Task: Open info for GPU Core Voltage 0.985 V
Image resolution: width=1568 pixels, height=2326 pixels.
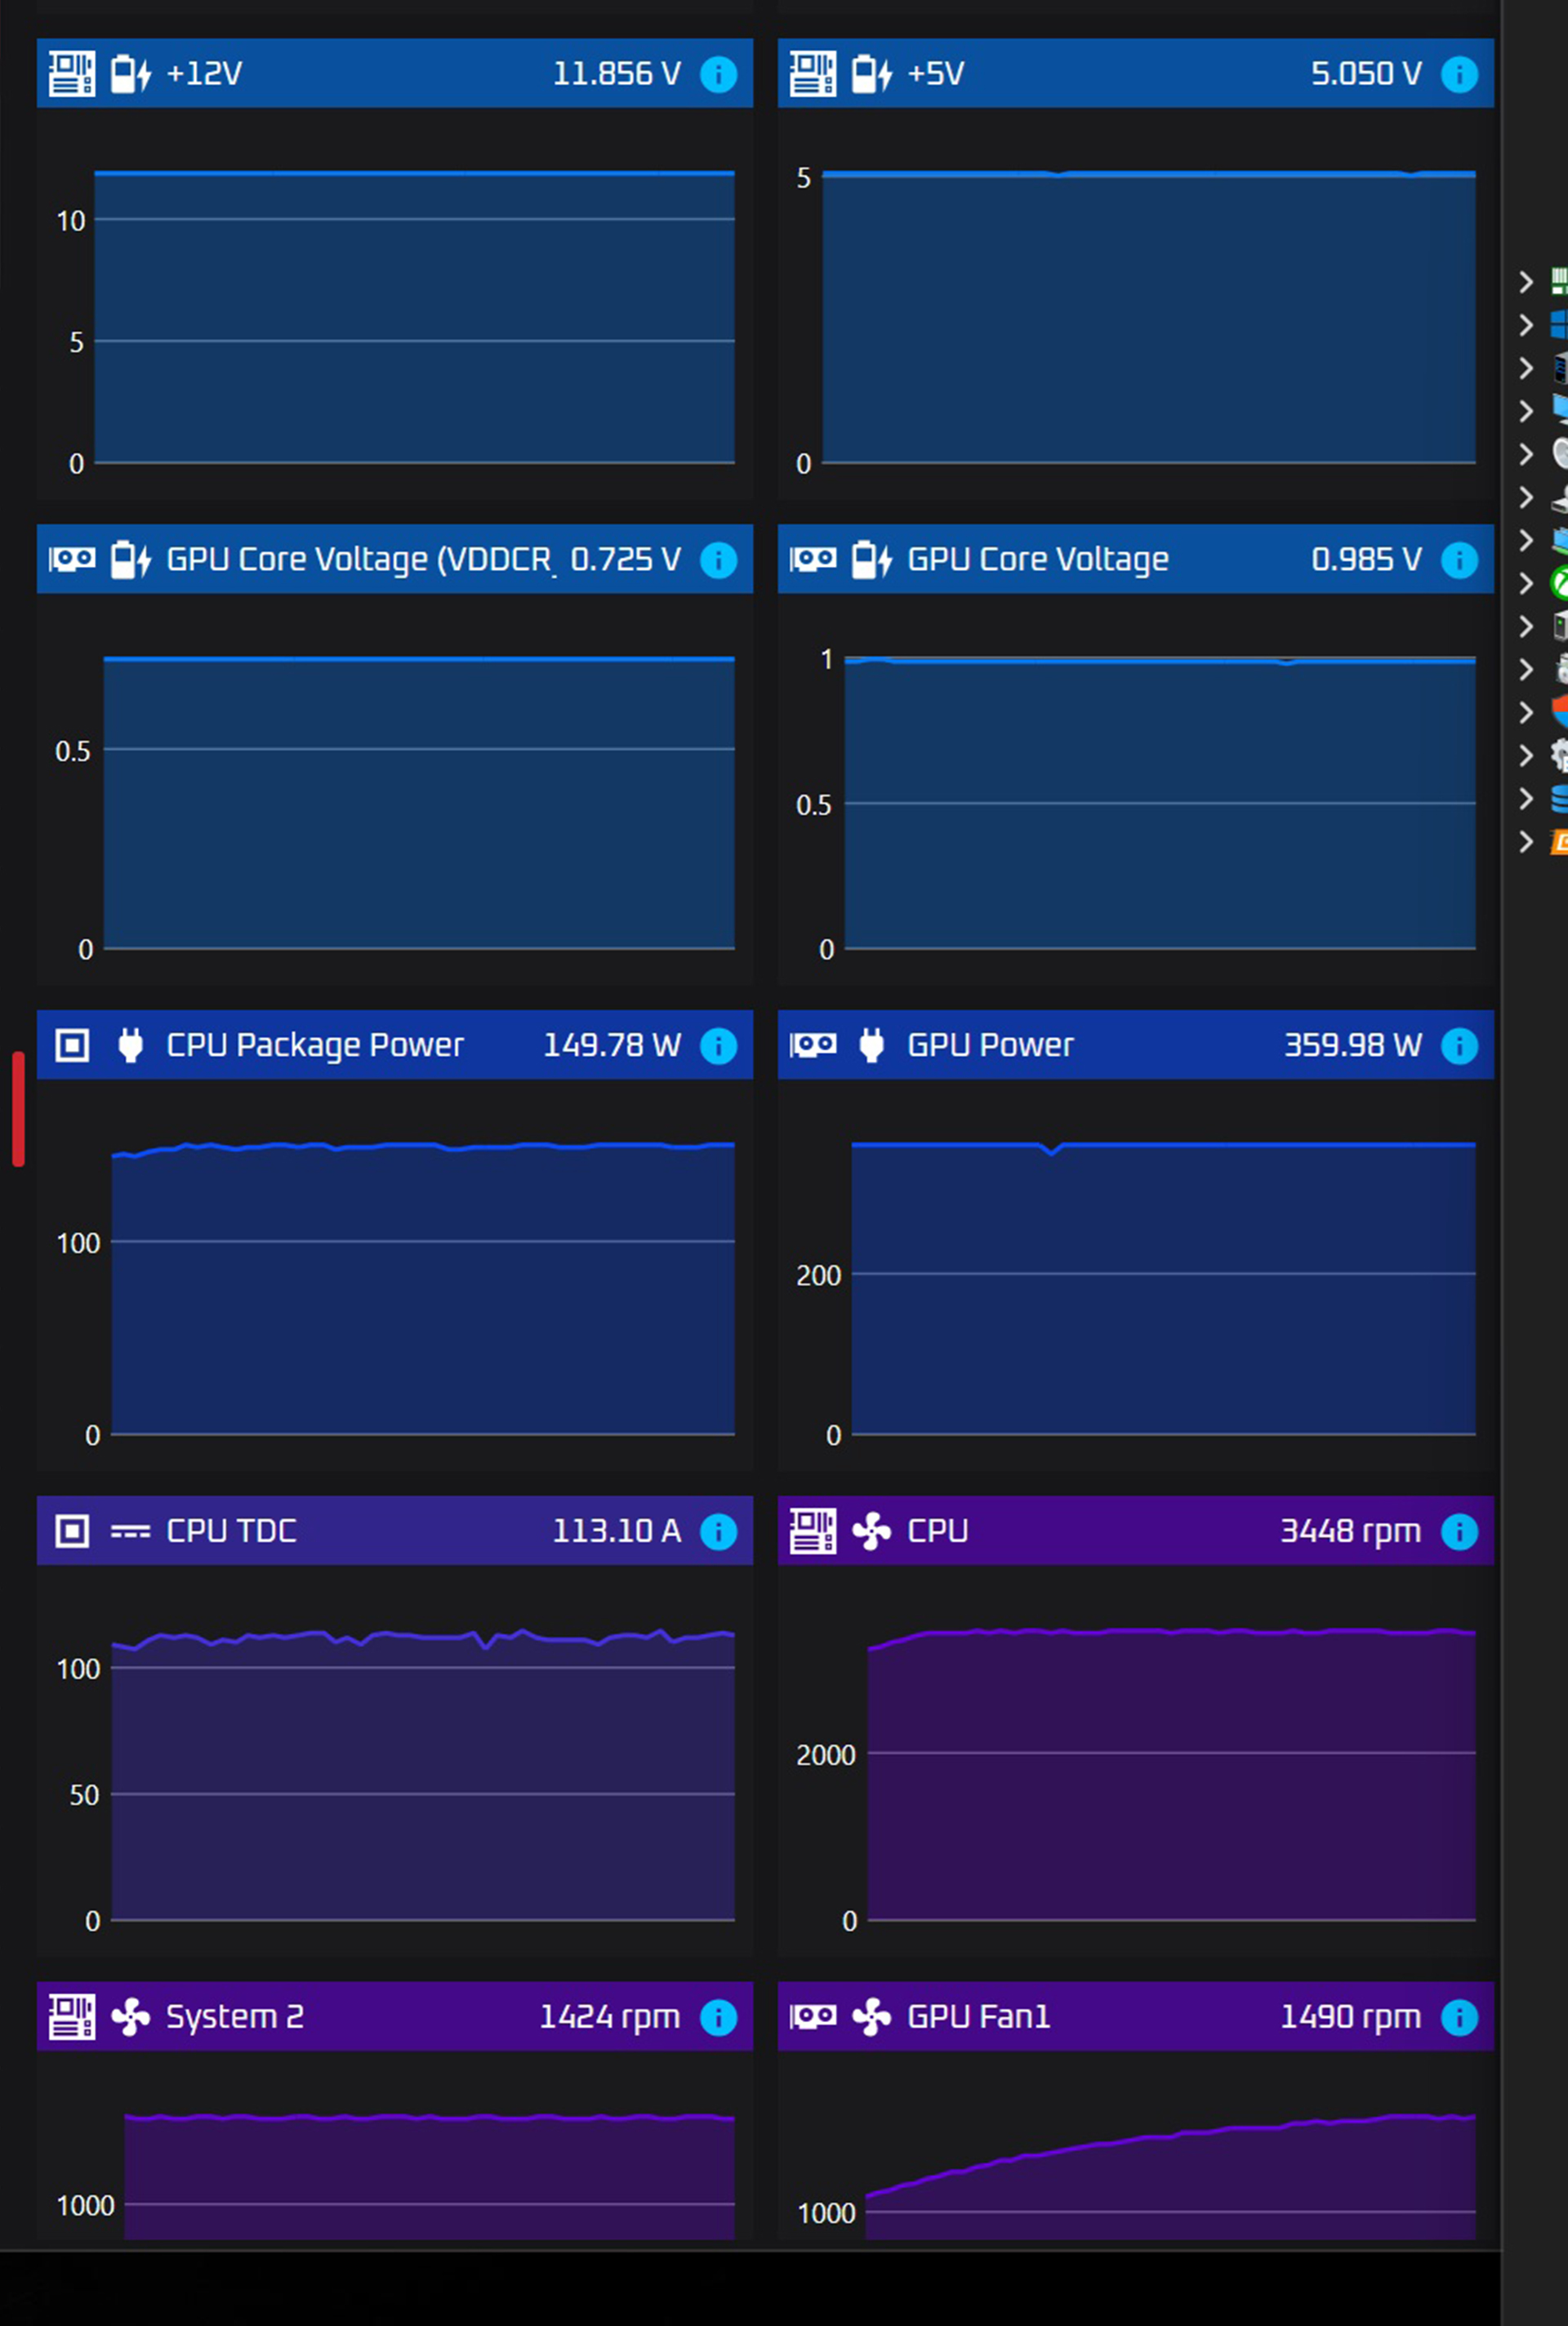Action: click(1459, 560)
